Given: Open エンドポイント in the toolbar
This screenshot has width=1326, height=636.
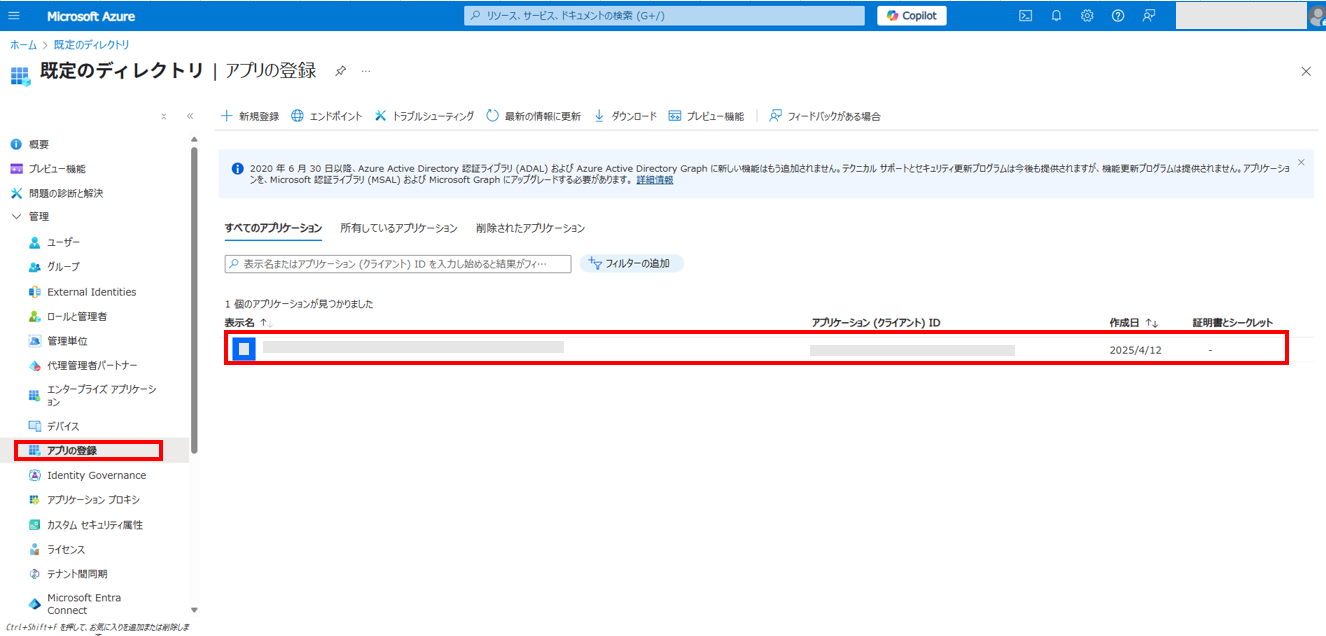Looking at the screenshot, I should (x=327, y=116).
